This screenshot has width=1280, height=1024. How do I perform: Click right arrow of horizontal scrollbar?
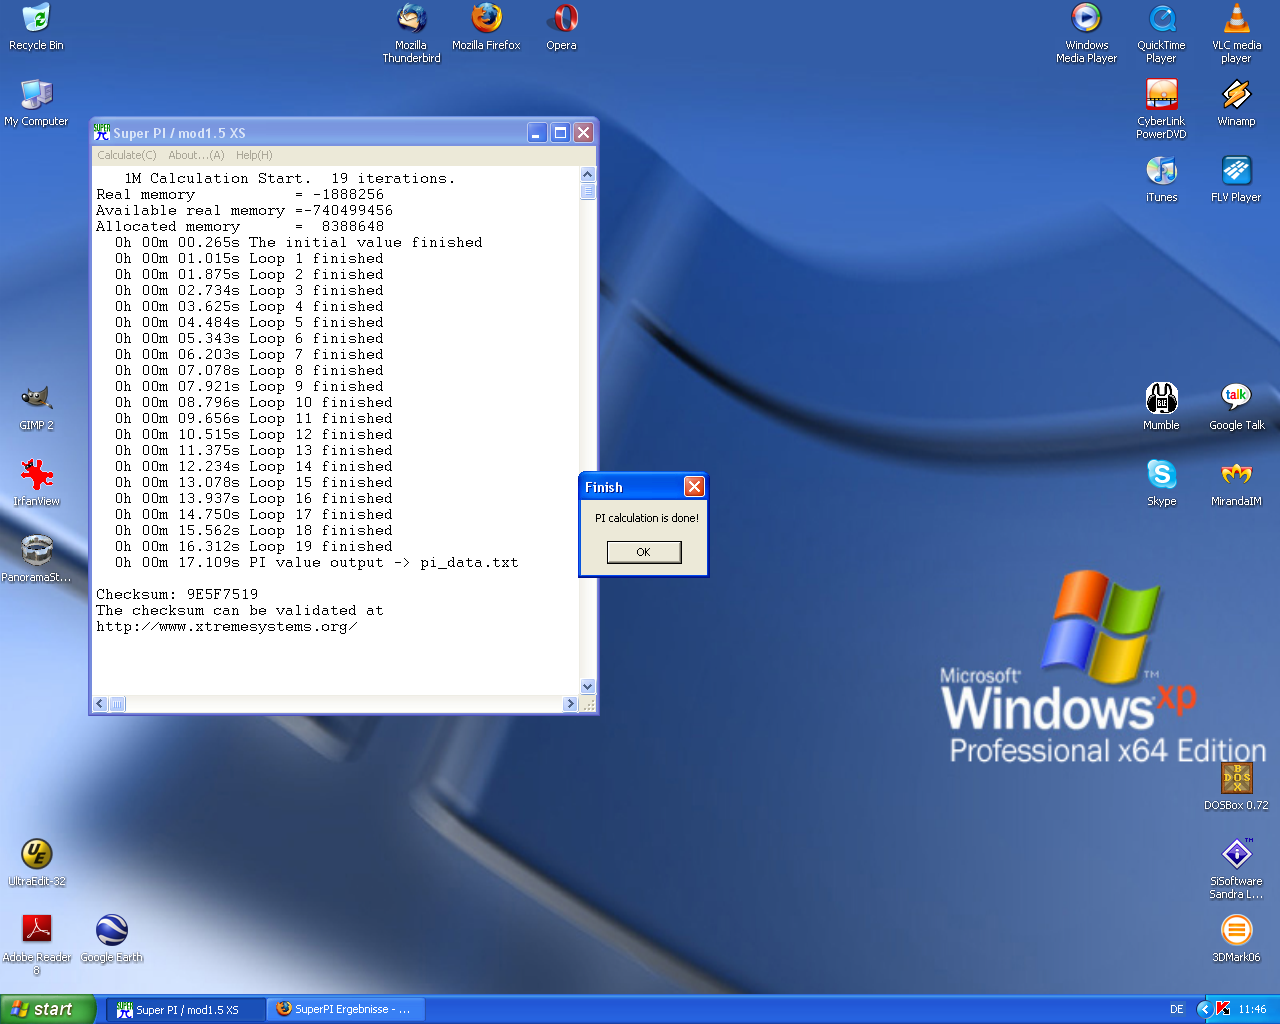[570, 704]
